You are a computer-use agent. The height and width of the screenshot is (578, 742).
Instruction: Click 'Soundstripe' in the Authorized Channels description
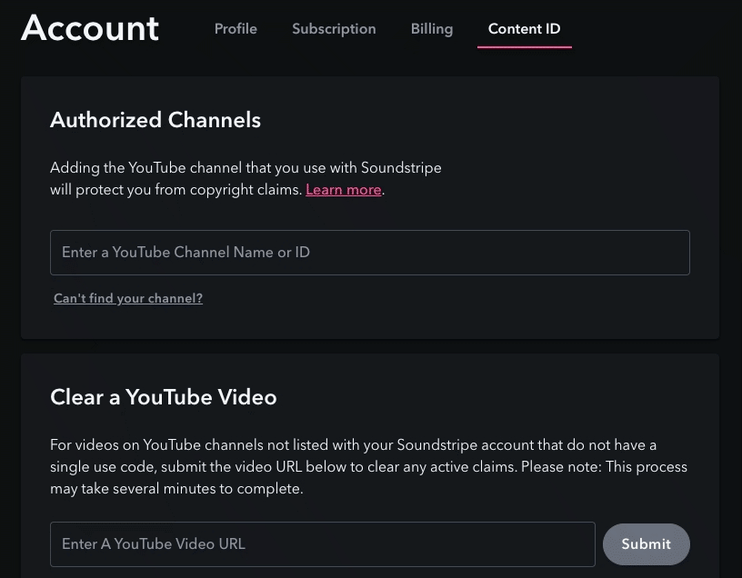(x=401, y=168)
